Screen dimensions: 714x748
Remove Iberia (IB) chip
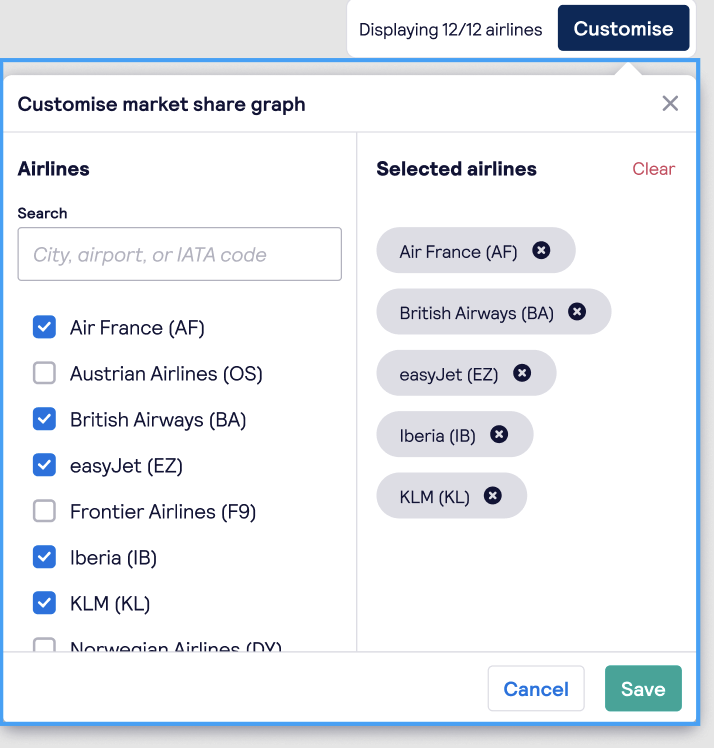(x=499, y=434)
